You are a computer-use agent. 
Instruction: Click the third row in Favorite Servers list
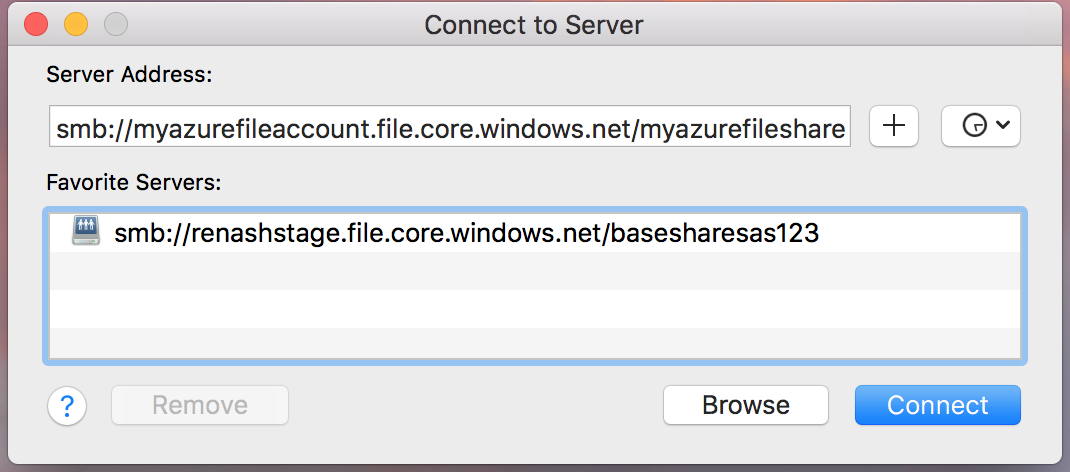pyautogui.click(x=534, y=308)
